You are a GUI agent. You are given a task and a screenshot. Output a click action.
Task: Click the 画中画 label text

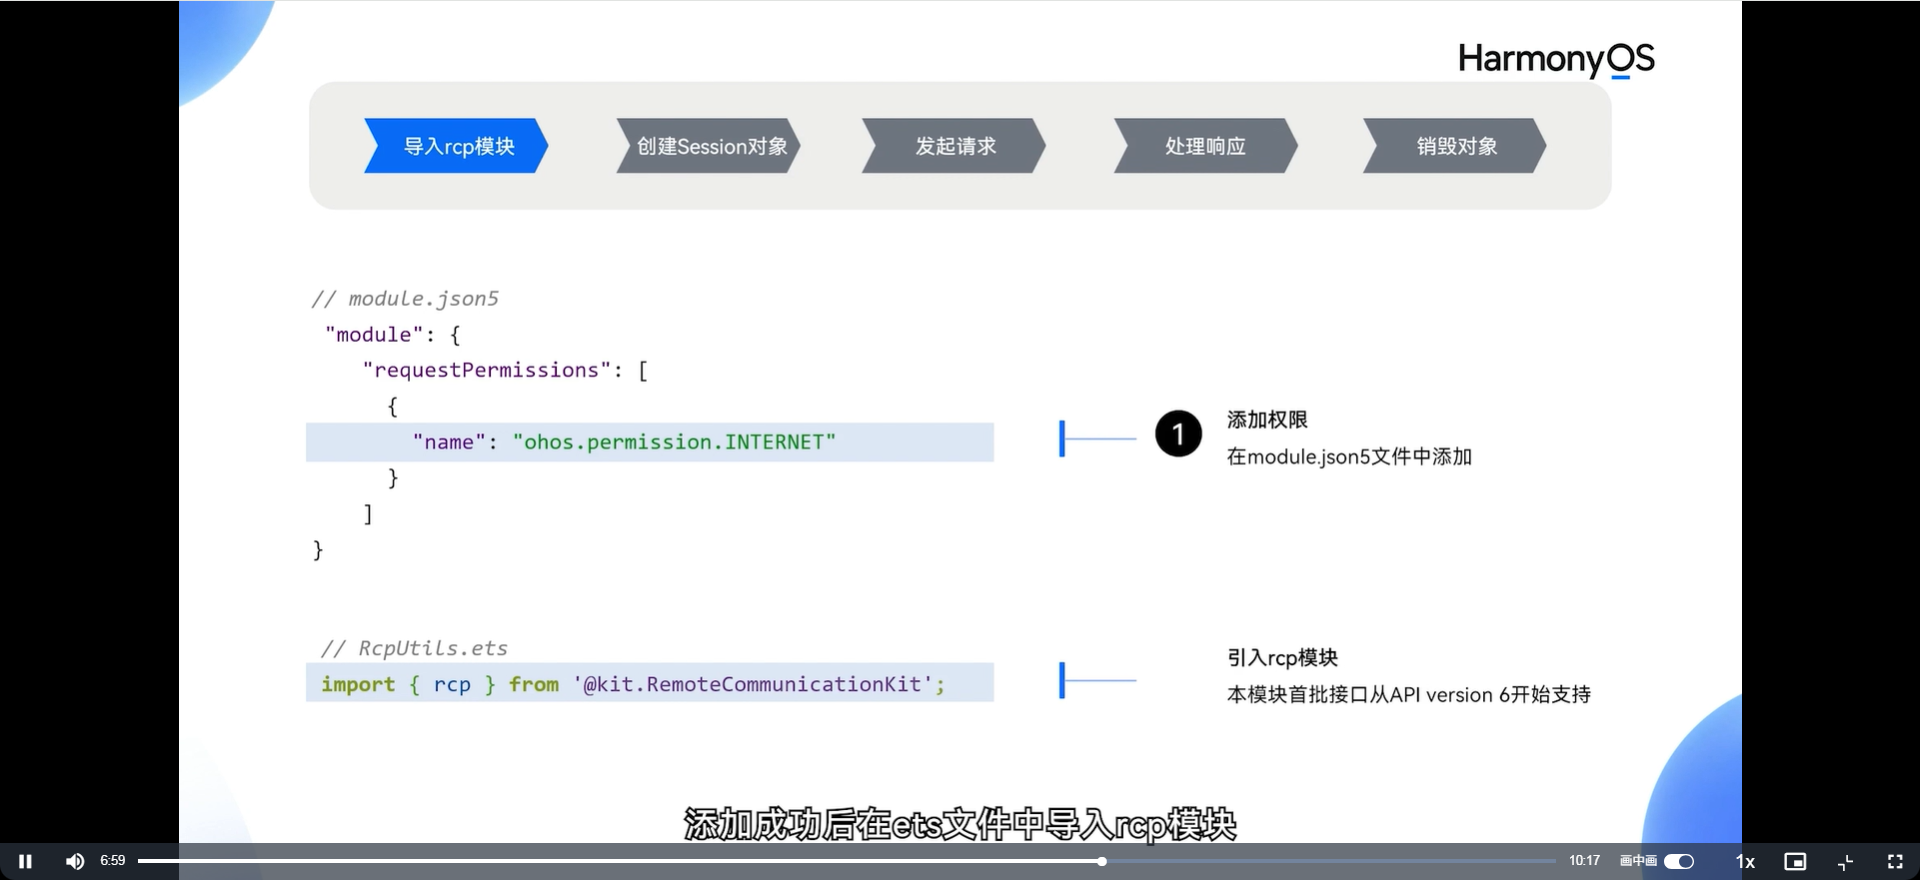(x=1638, y=861)
